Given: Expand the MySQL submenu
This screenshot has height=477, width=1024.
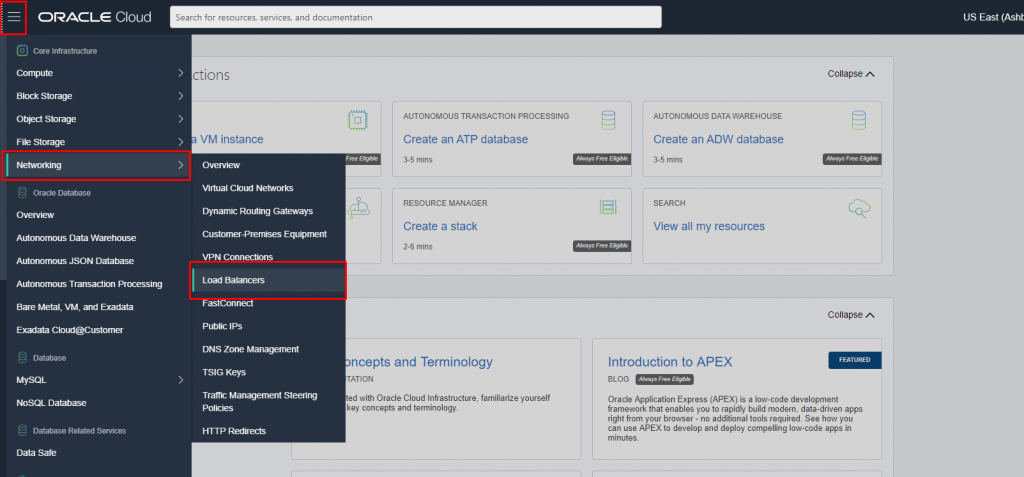Looking at the screenshot, I should pos(181,380).
